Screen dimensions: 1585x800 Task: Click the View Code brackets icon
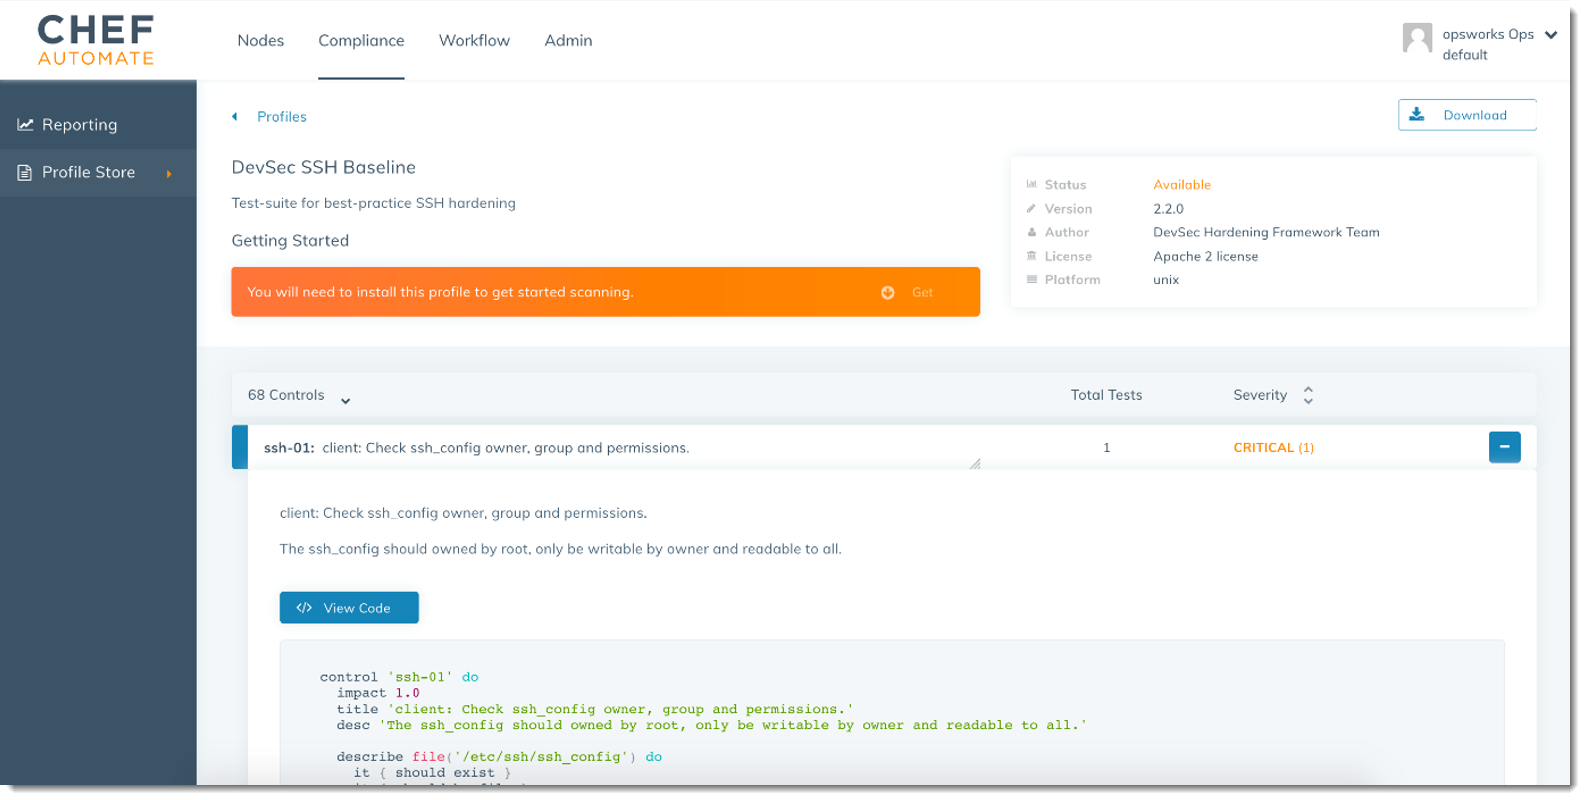click(305, 608)
